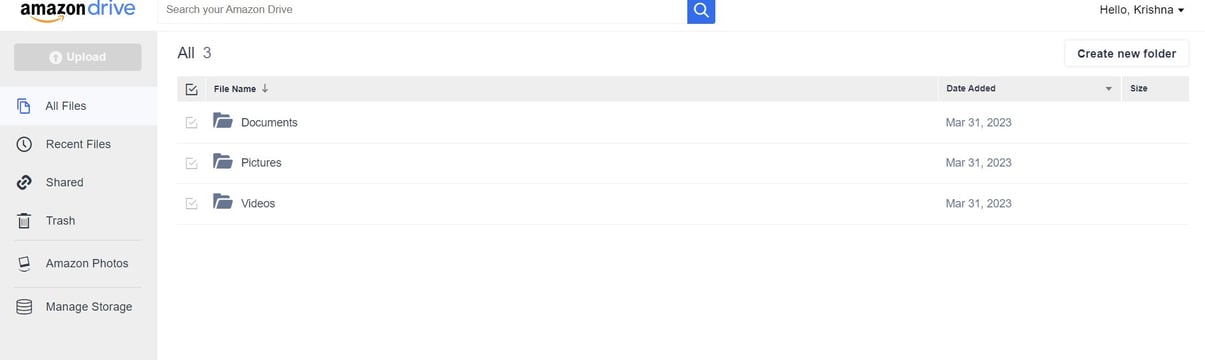Click the Shared link icon
The width and height of the screenshot is (1205, 360).
tap(24, 182)
